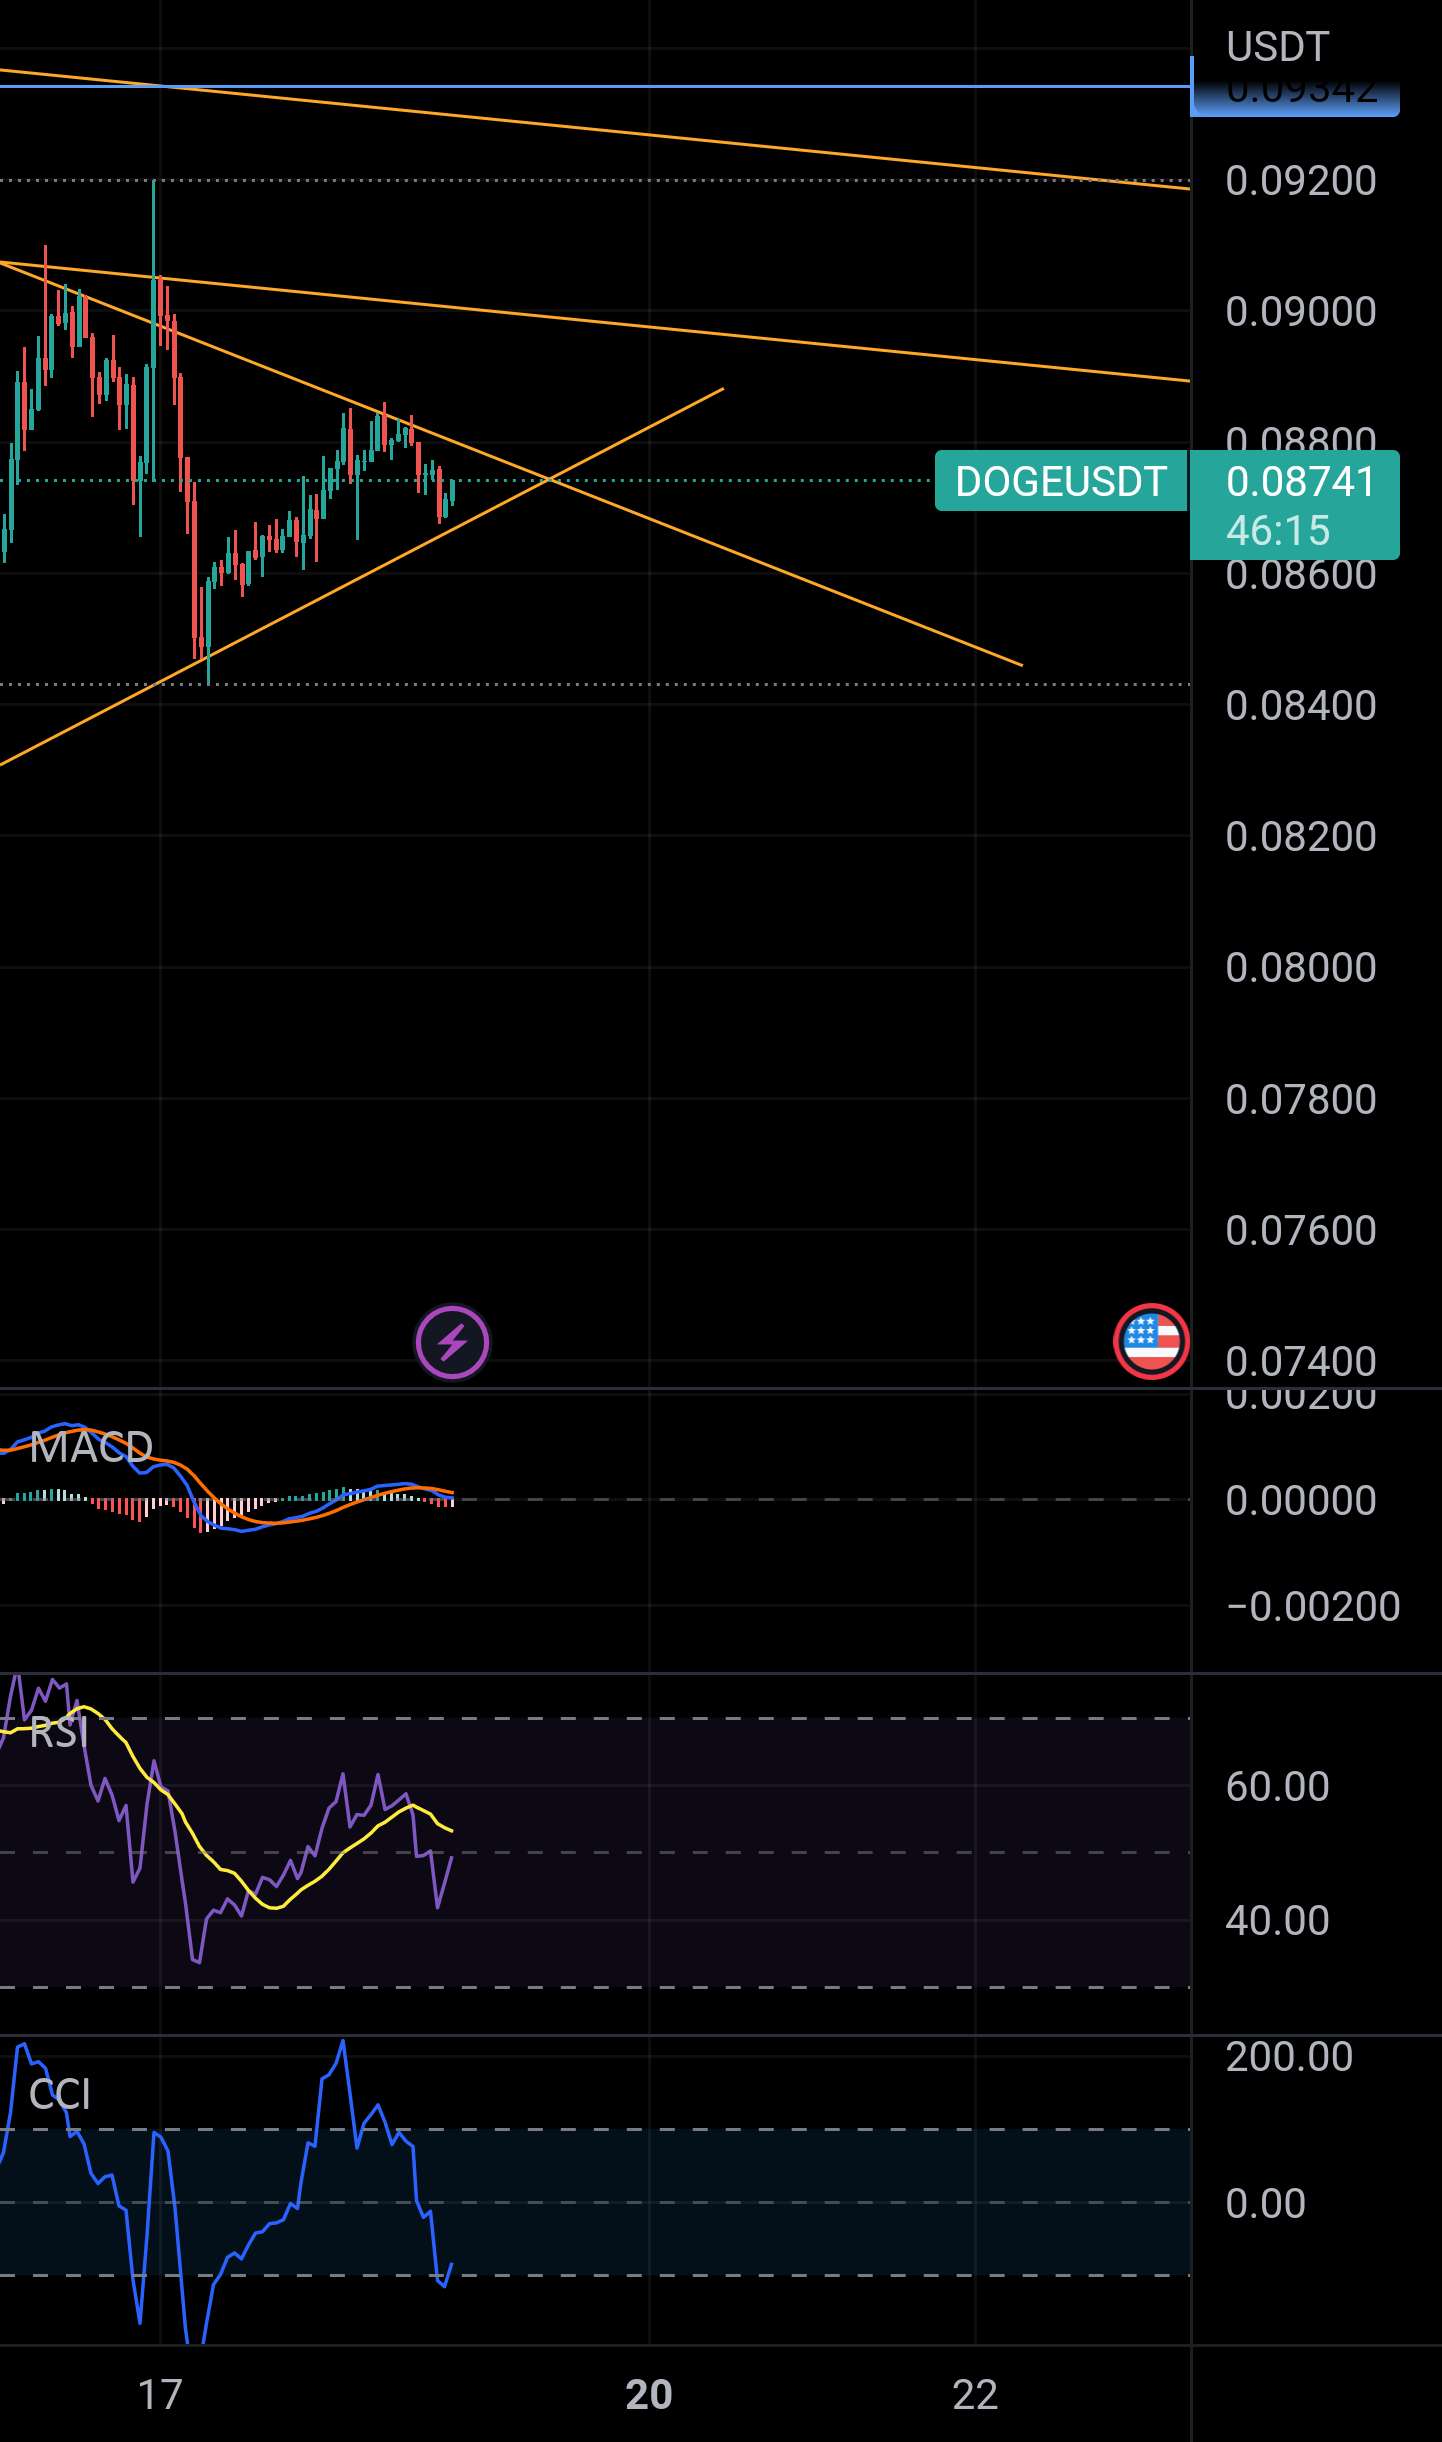
Task: Click the MACD indicator label
Action: 91,1447
